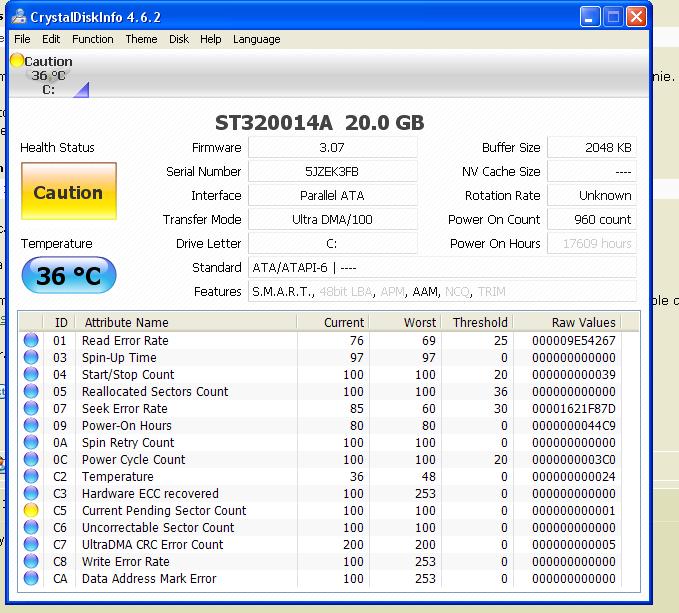The width and height of the screenshot is (679, 613).
Task: Click status dot for Reallocated Sectors Count
Action: pyautogui.click(x=31, y=391)
